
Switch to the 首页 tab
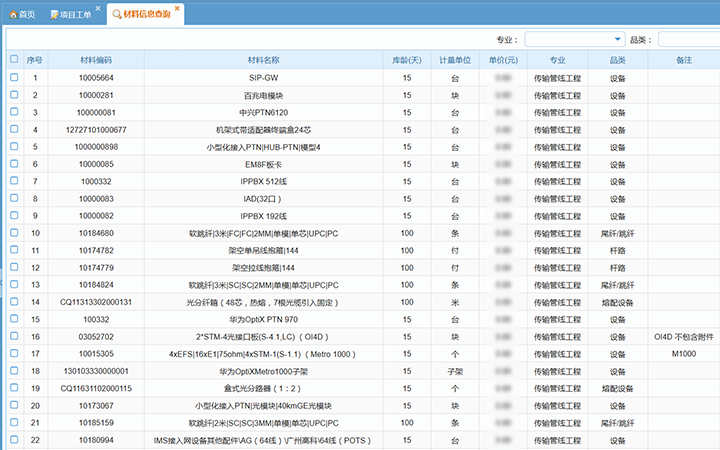(27, 13)
